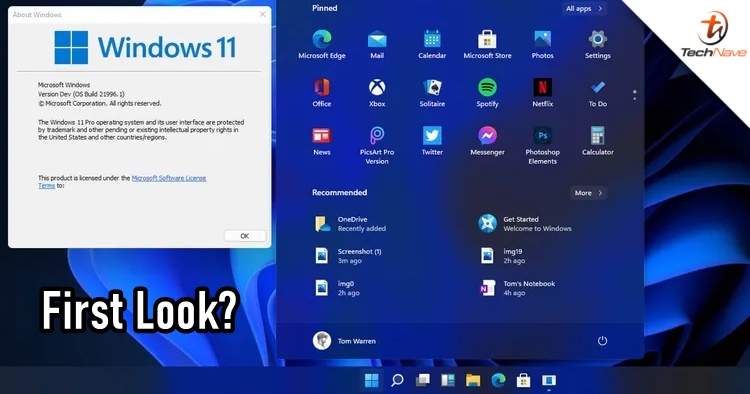The width and height of the screenshot is (750, 394).
Task: Open Tom's Notebook in recommended
Action: click(518, 288)
